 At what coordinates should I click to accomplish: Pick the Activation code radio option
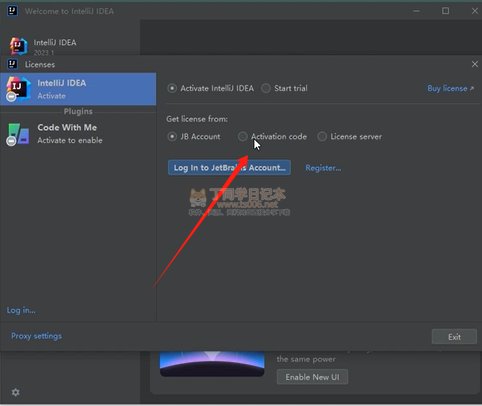click(272, 136)
